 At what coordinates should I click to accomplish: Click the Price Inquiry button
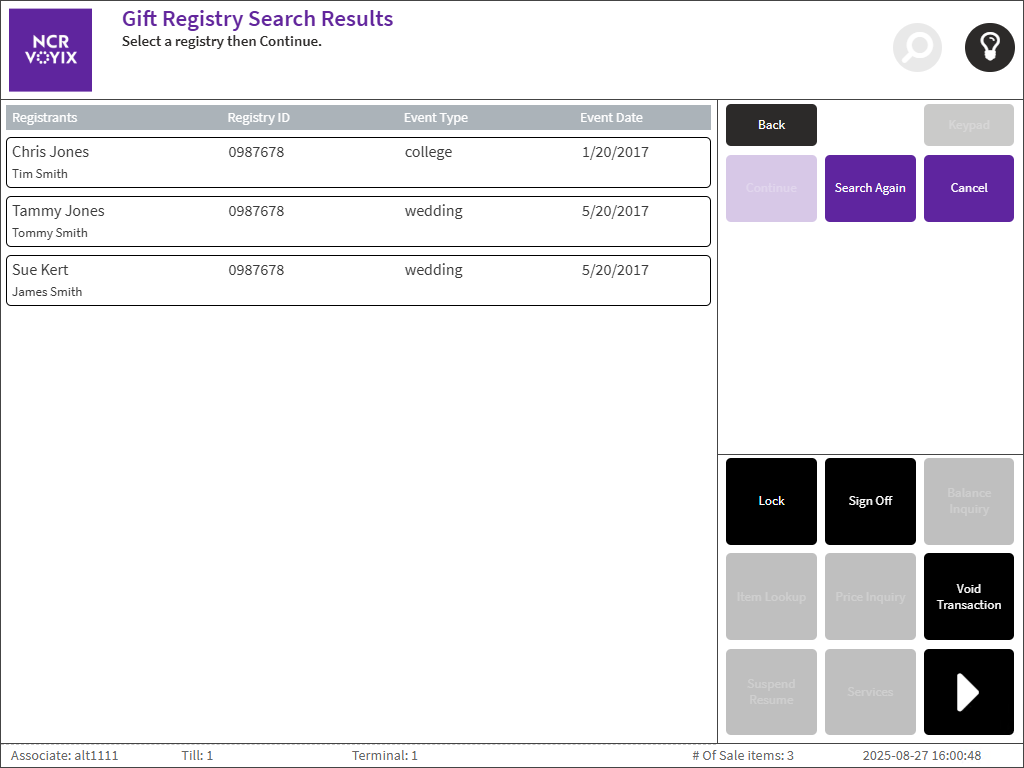tap(870, 597)
